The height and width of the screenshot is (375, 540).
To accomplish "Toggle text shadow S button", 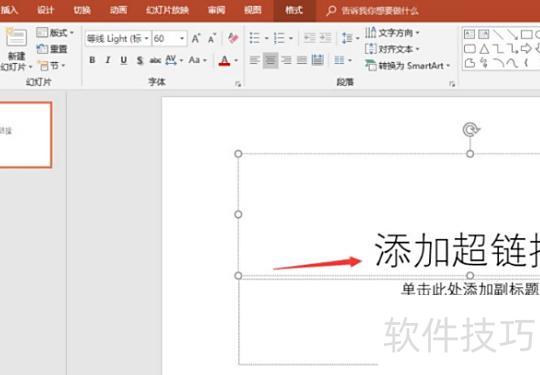I will click(x=139, y=61).
